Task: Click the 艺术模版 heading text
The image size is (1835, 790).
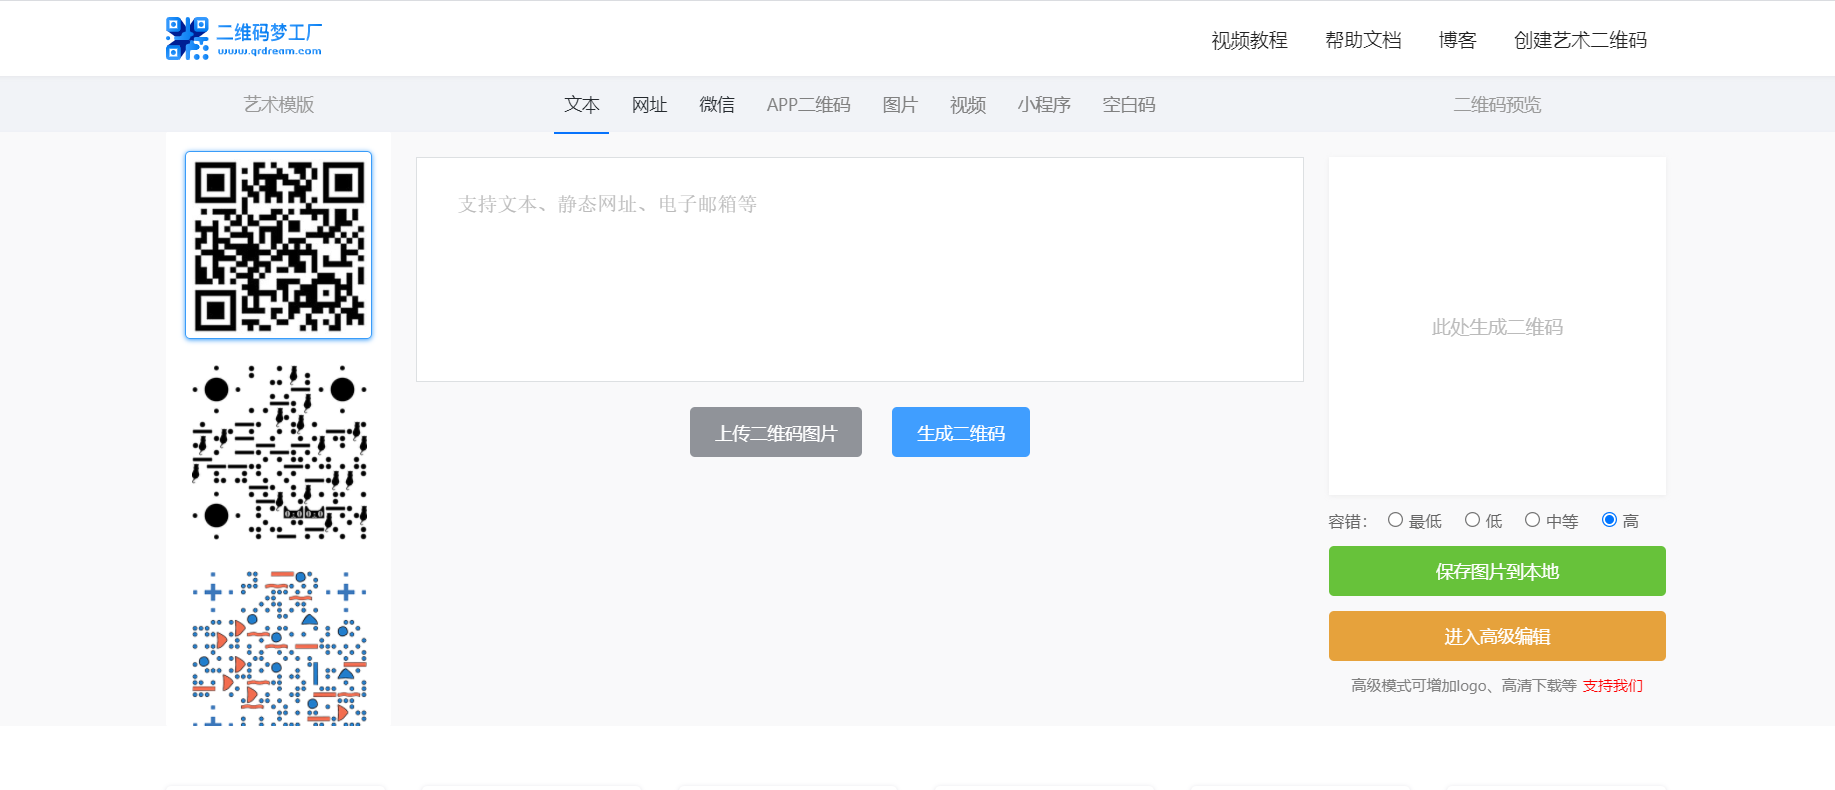Action: point(279,104)
